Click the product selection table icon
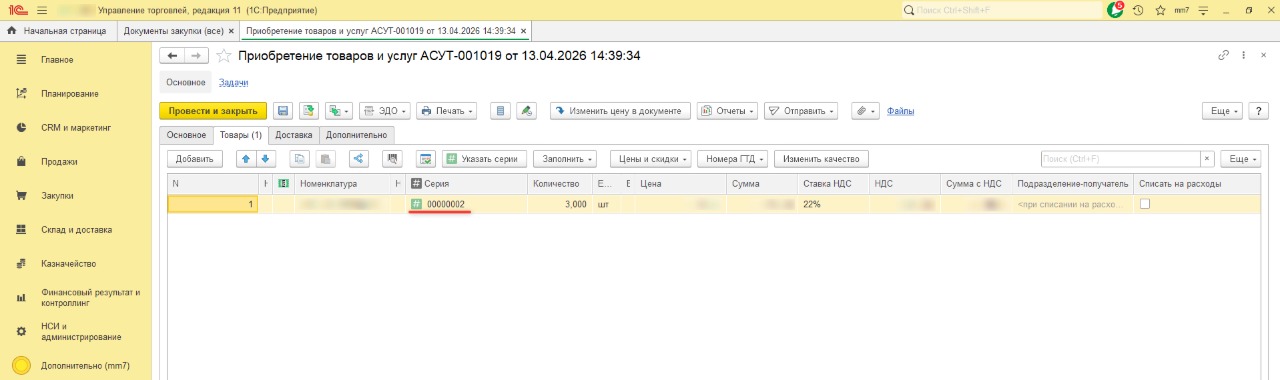Screen dimensions: 1280x380 pos(425,158)
